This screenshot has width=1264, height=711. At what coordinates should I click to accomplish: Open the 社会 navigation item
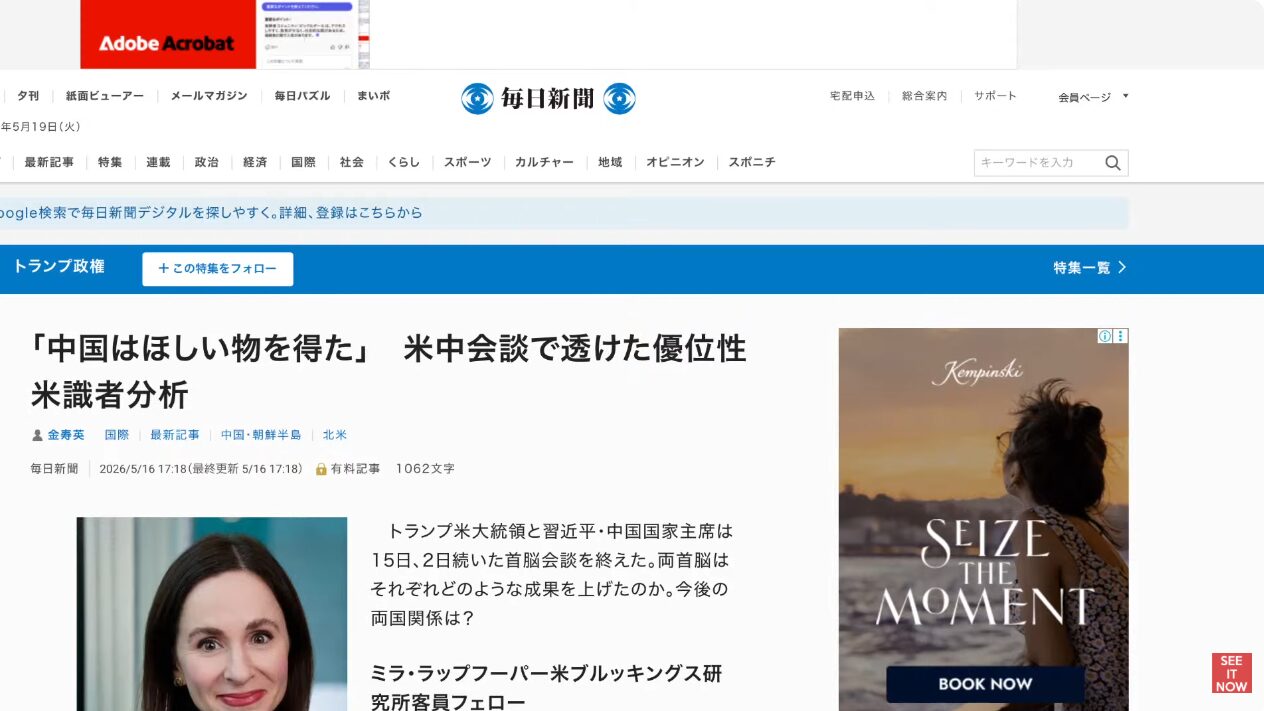pyautogui.click(x=352, y=162)
